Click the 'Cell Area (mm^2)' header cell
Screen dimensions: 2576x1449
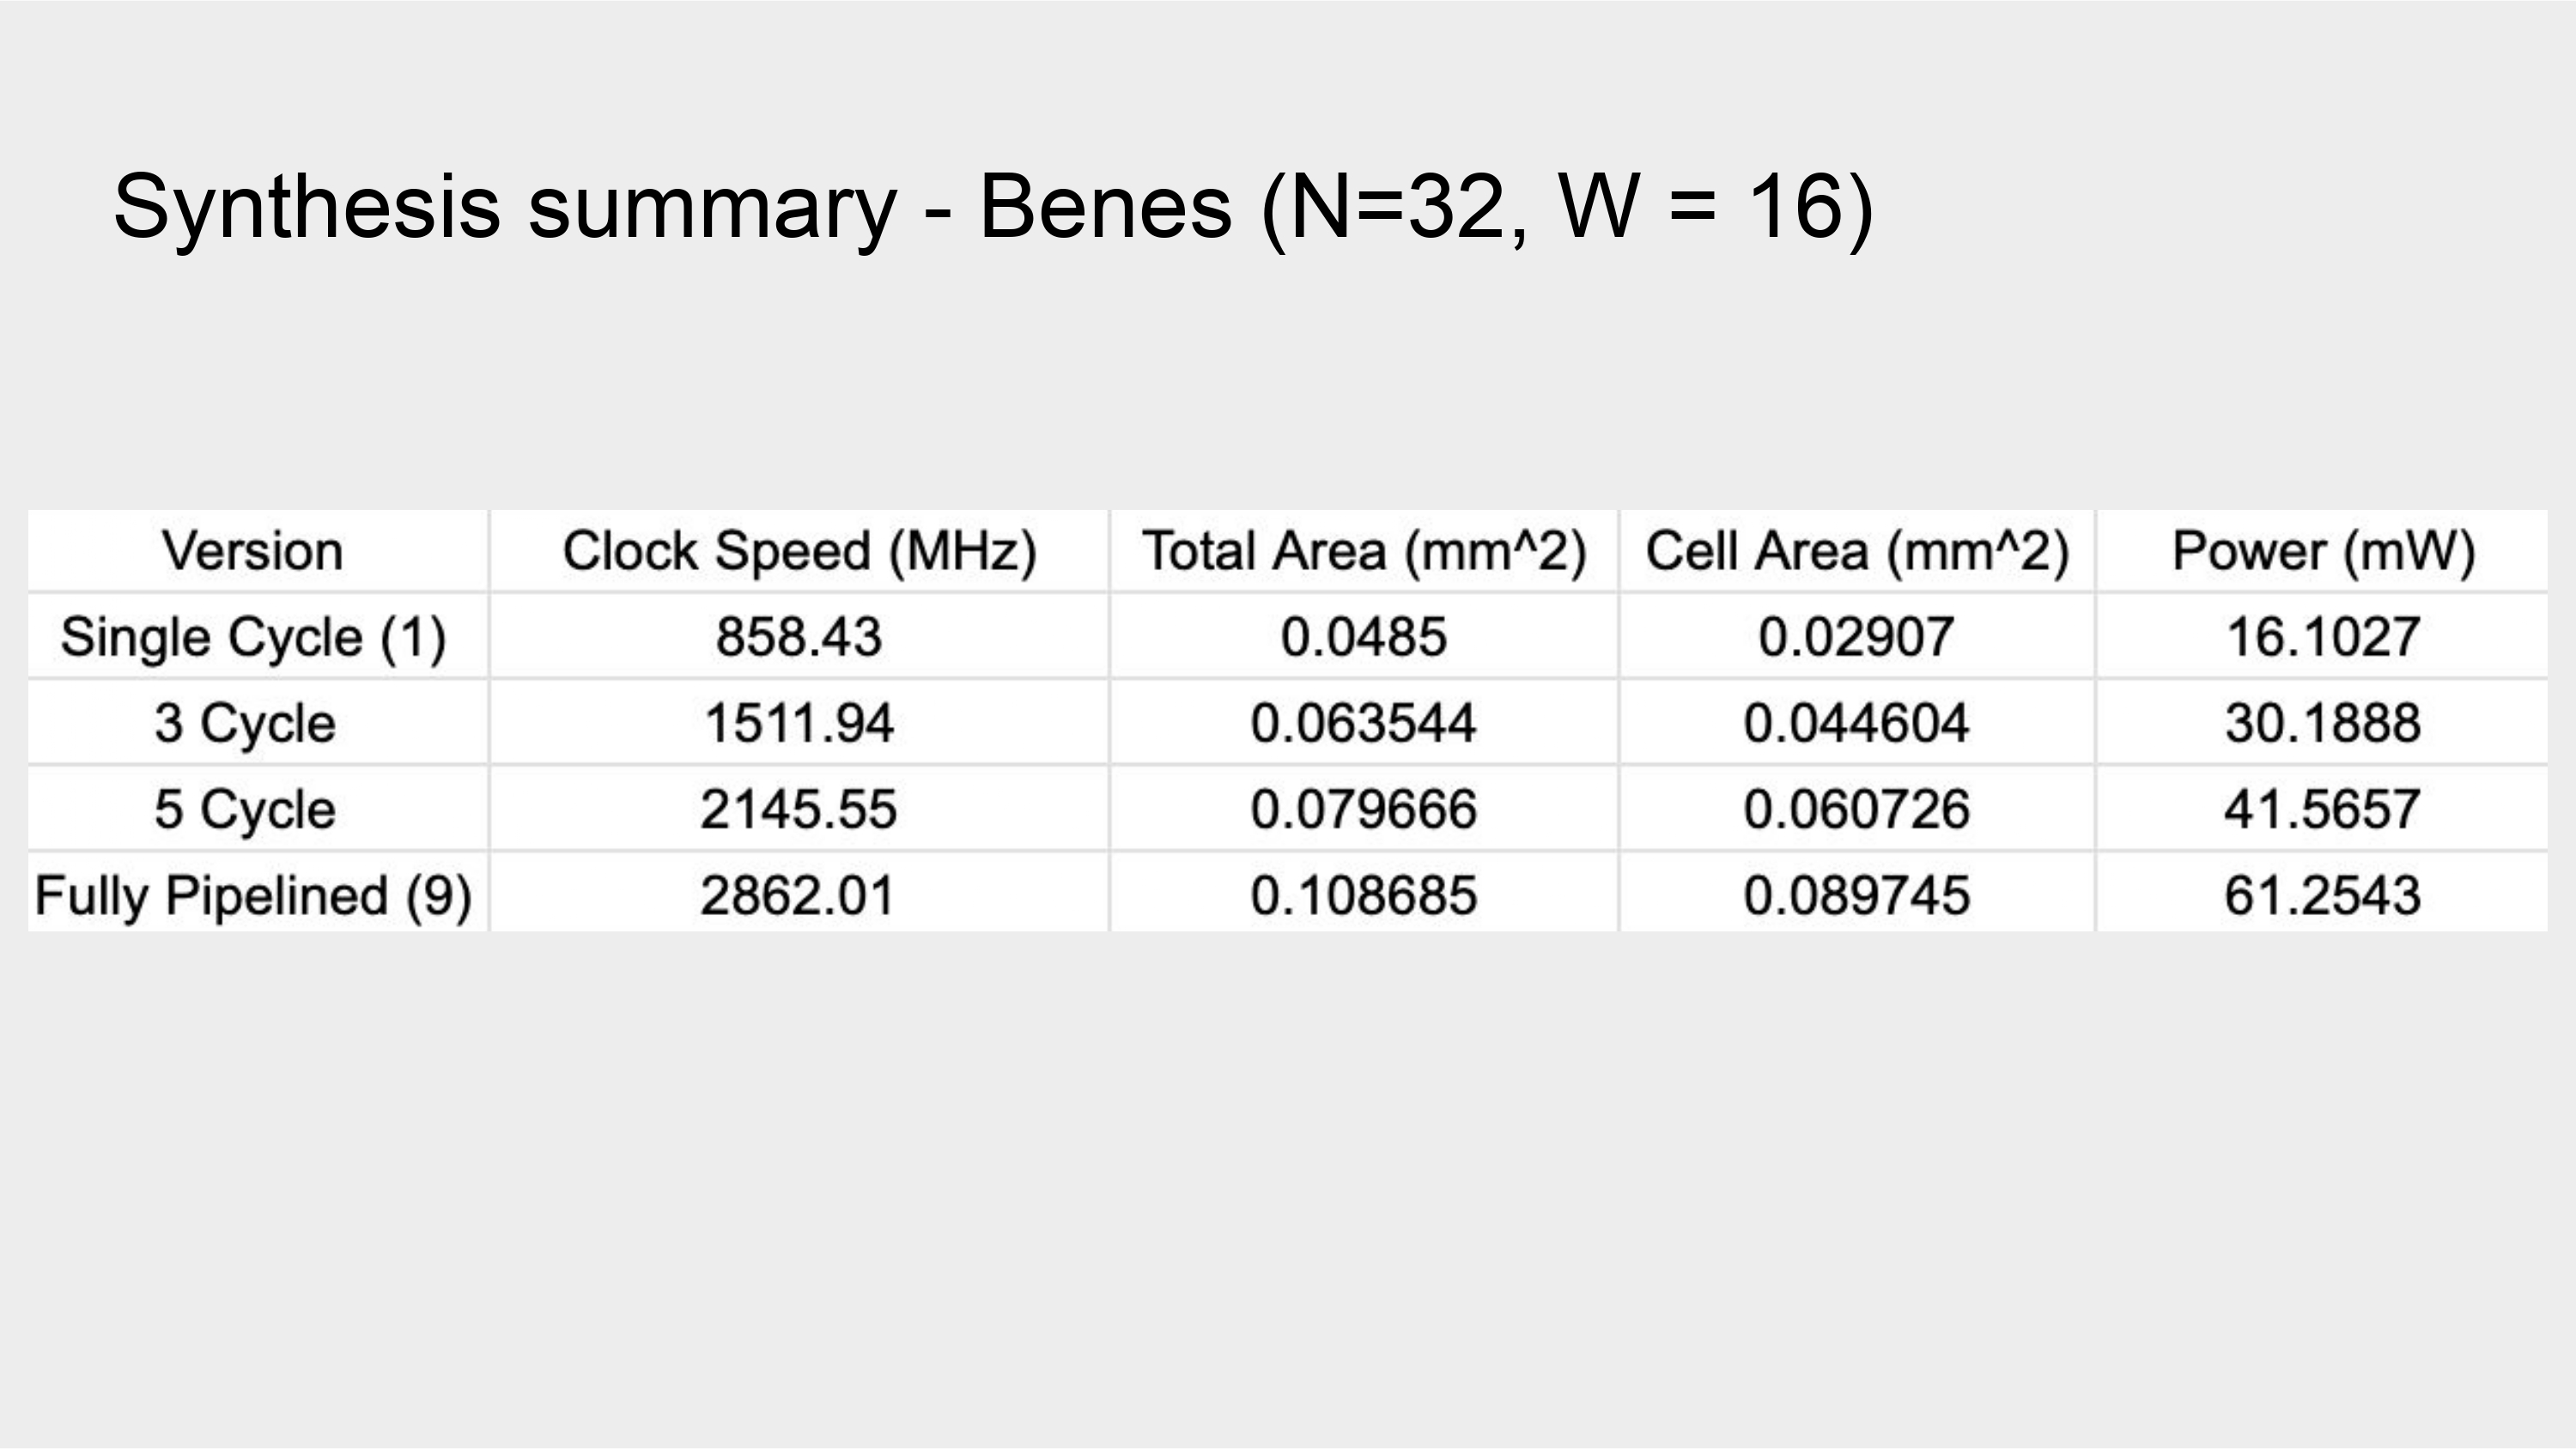1857,551
